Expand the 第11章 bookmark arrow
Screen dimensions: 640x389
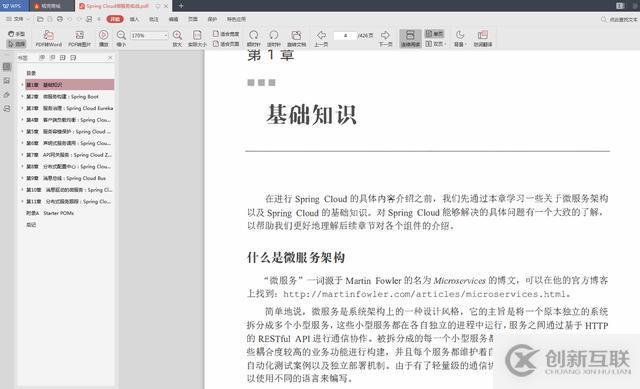coord(22,201)
